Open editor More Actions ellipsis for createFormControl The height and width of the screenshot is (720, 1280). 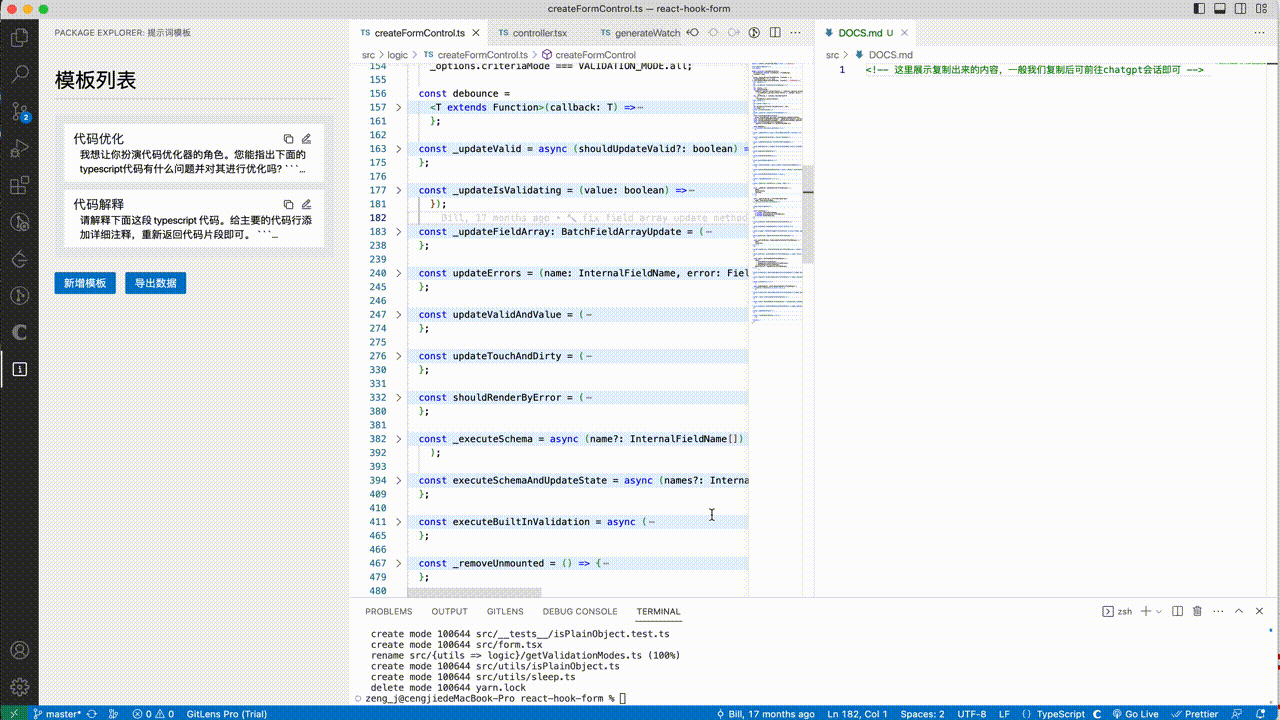pos(797,33)
